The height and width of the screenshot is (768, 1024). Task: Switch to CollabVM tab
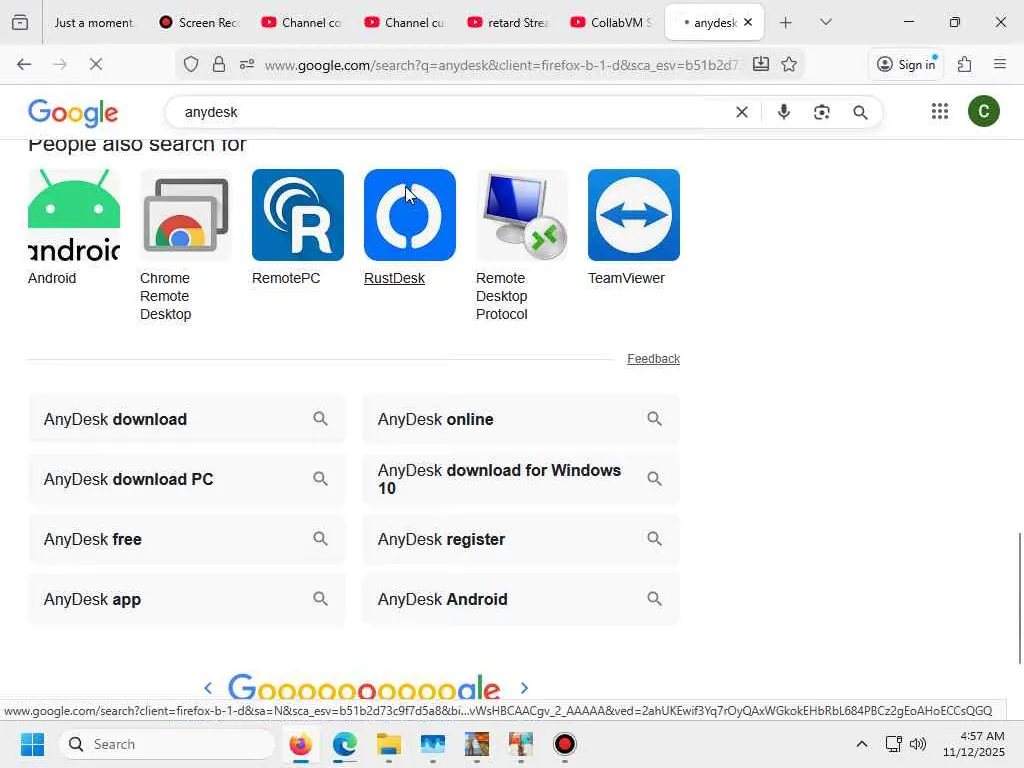[x=611, y=22]
